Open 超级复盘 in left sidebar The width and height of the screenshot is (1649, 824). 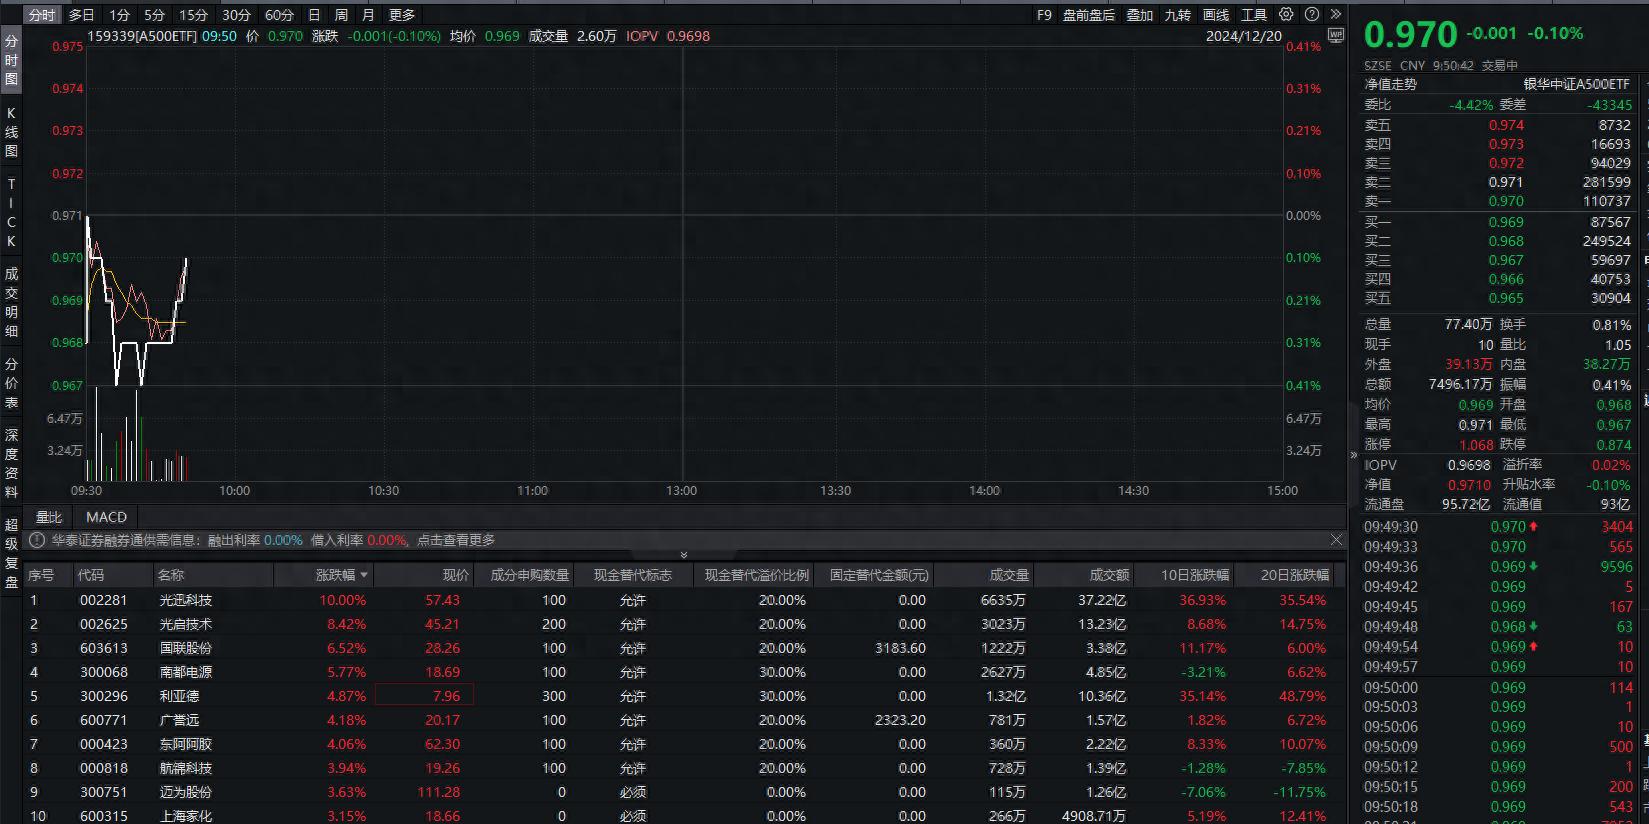point(11,553)
